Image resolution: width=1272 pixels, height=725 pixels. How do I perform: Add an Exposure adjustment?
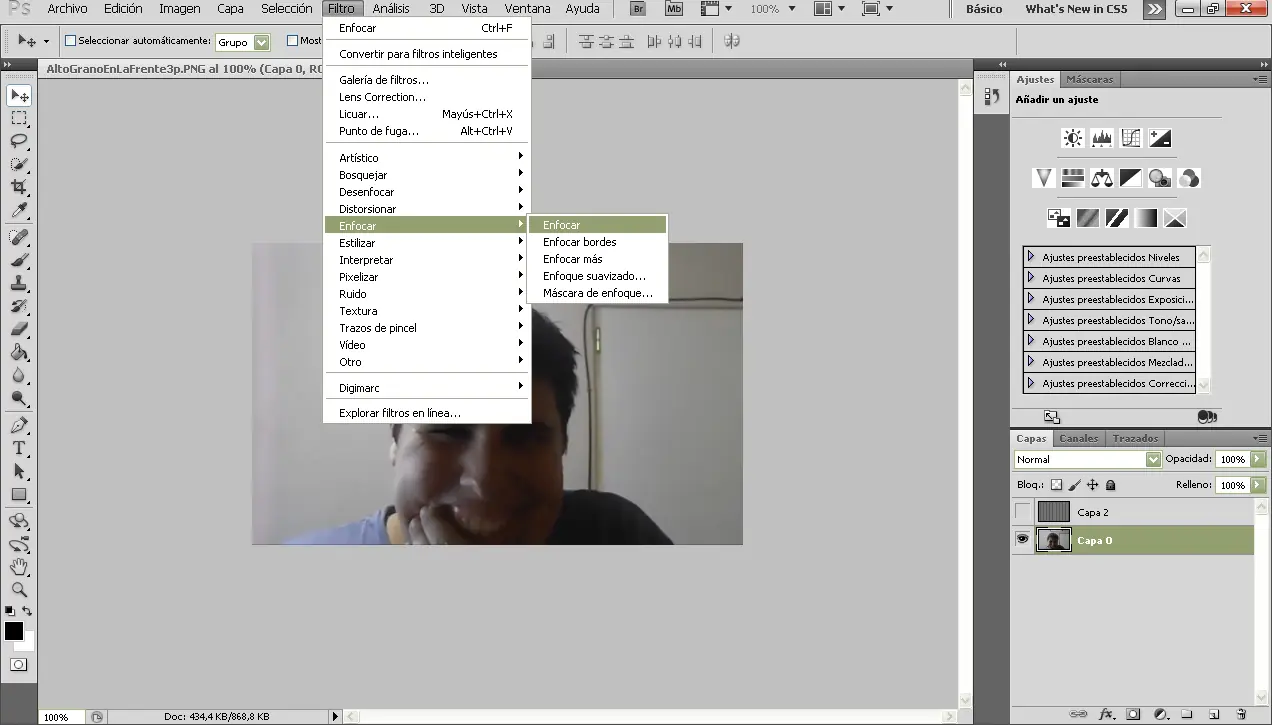tap(1160, 138)
